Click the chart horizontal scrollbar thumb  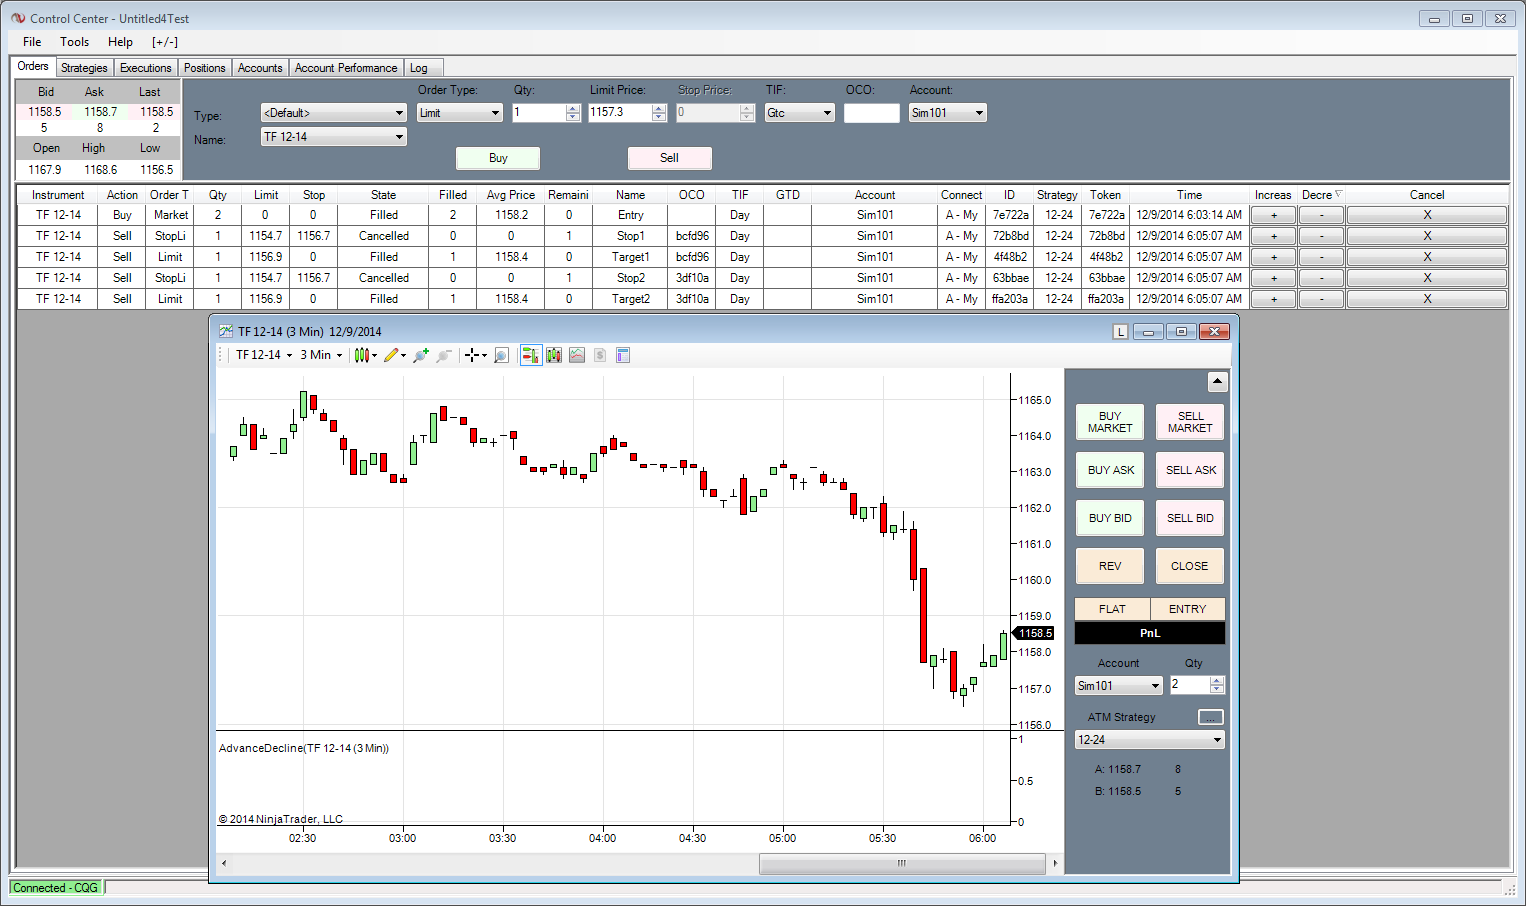pos(902,863)
